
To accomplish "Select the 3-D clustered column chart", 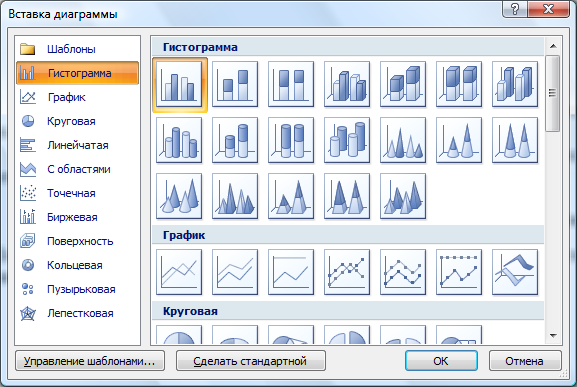I will click(347, 84).
